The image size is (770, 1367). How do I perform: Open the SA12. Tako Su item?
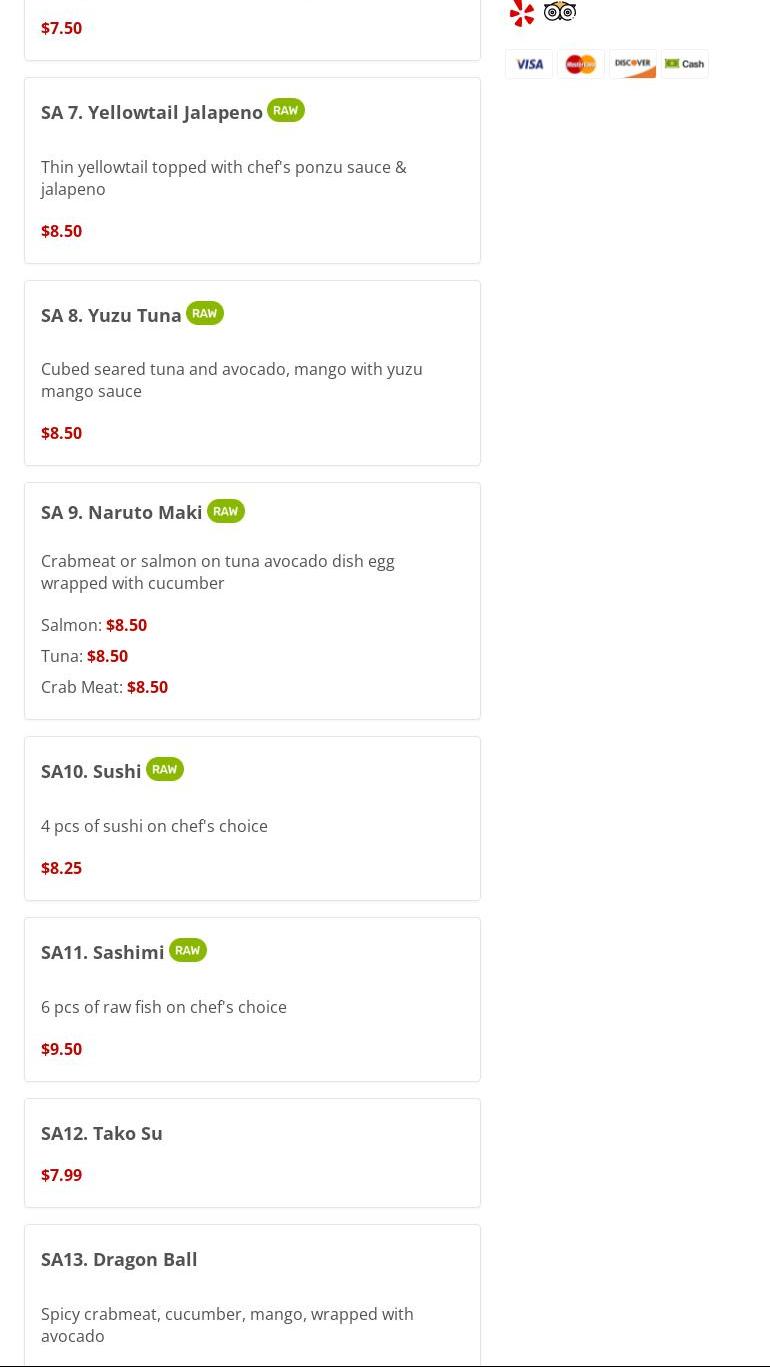click(x=102, y=1134)
